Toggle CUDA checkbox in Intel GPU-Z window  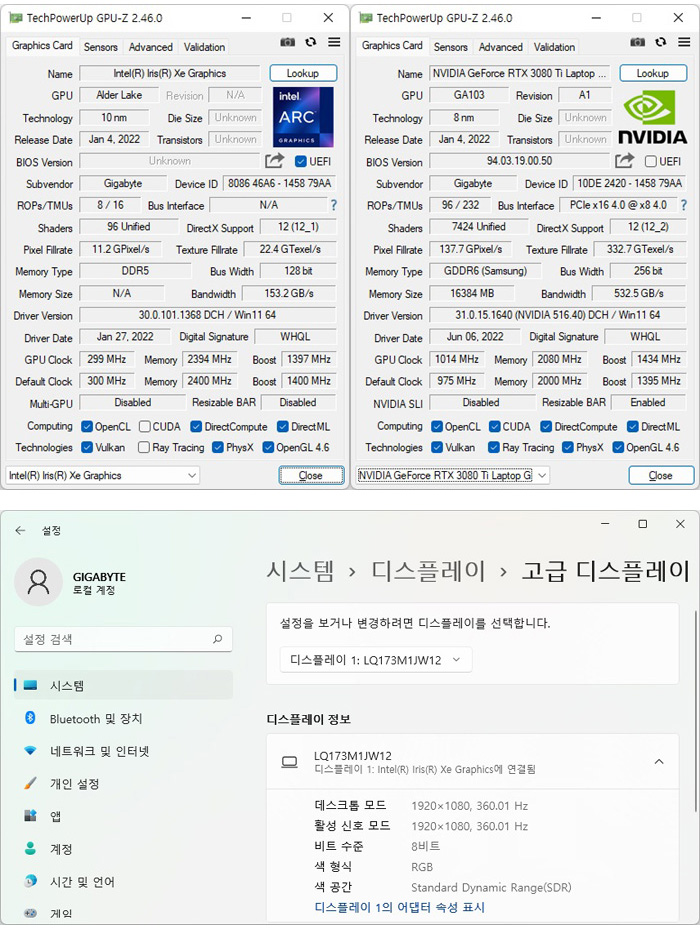coord(145,427)
